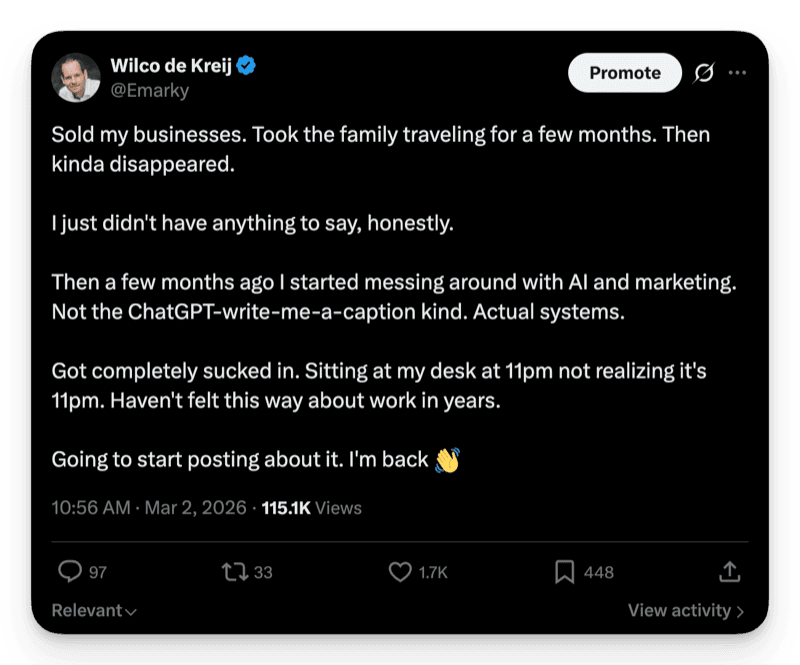This screenshot has width=800, height=665.
Task: Open share options via the share icon
Action: pyautogui.click(x=729, y=571)
